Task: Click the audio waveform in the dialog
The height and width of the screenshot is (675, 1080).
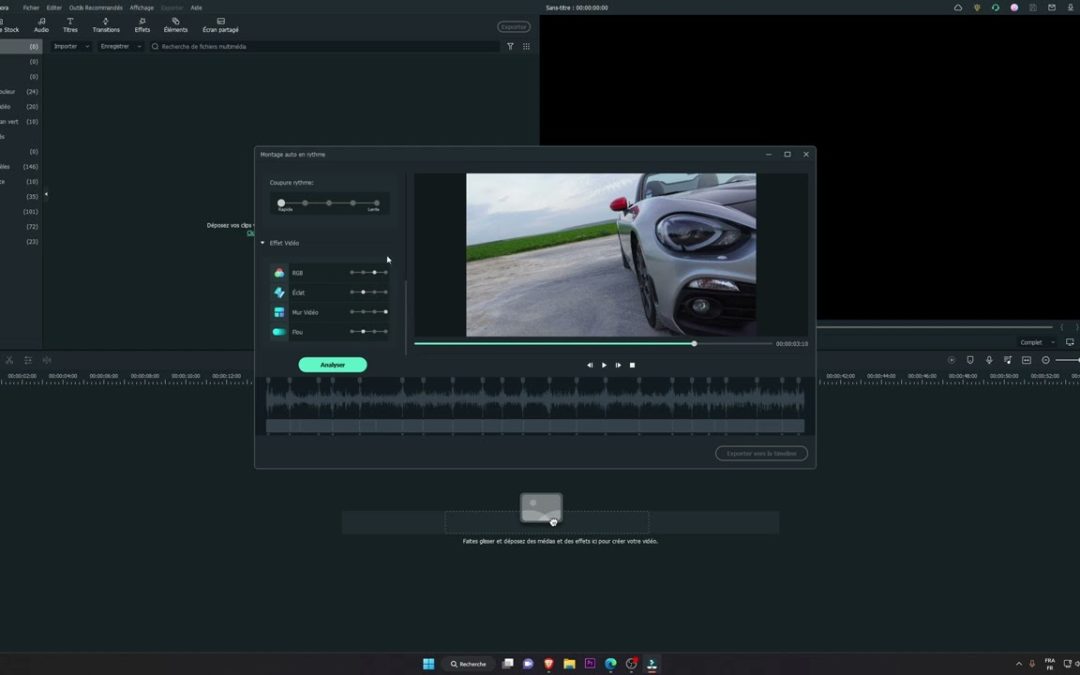Action: click(535, 397)
